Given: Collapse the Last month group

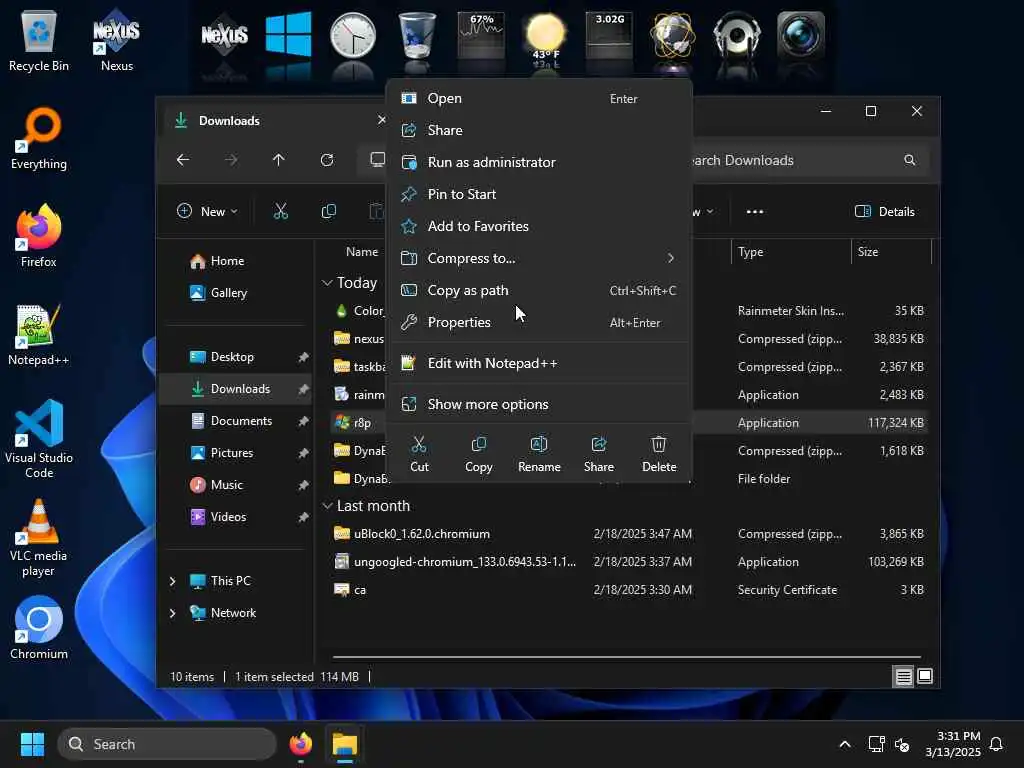Looking at the screenshot, I should pos(327,506).
